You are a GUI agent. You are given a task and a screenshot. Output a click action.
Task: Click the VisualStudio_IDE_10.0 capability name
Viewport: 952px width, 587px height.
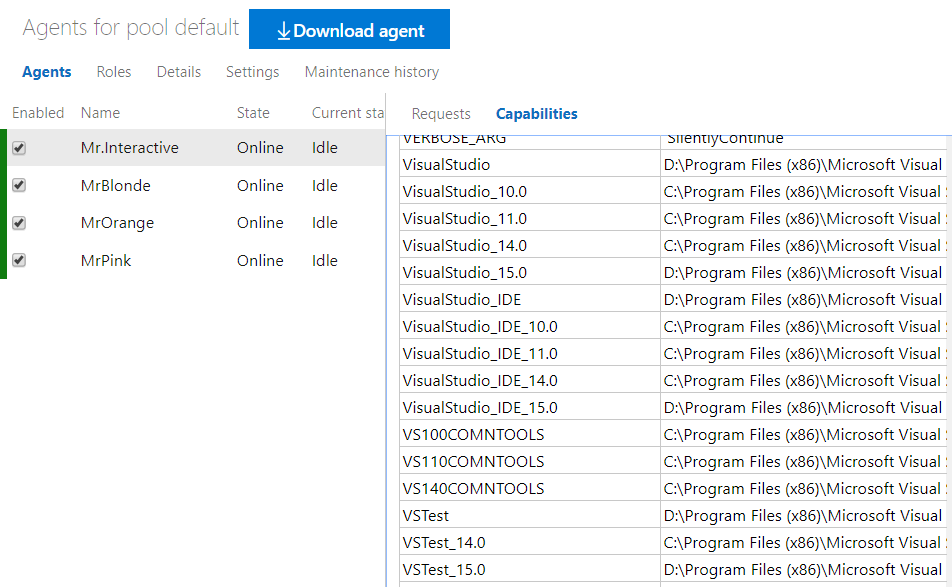point(480,327)
